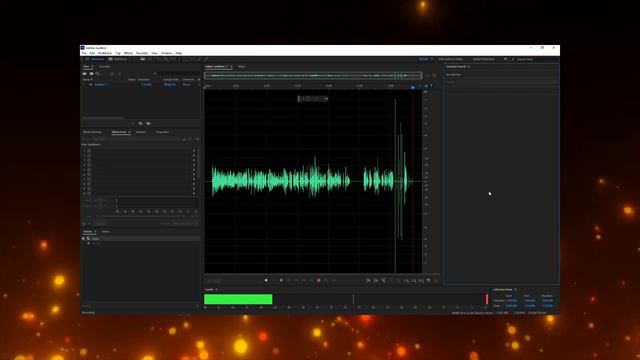Switch to the Media Browser tab
Screen dimensions: 640x360
92,132
